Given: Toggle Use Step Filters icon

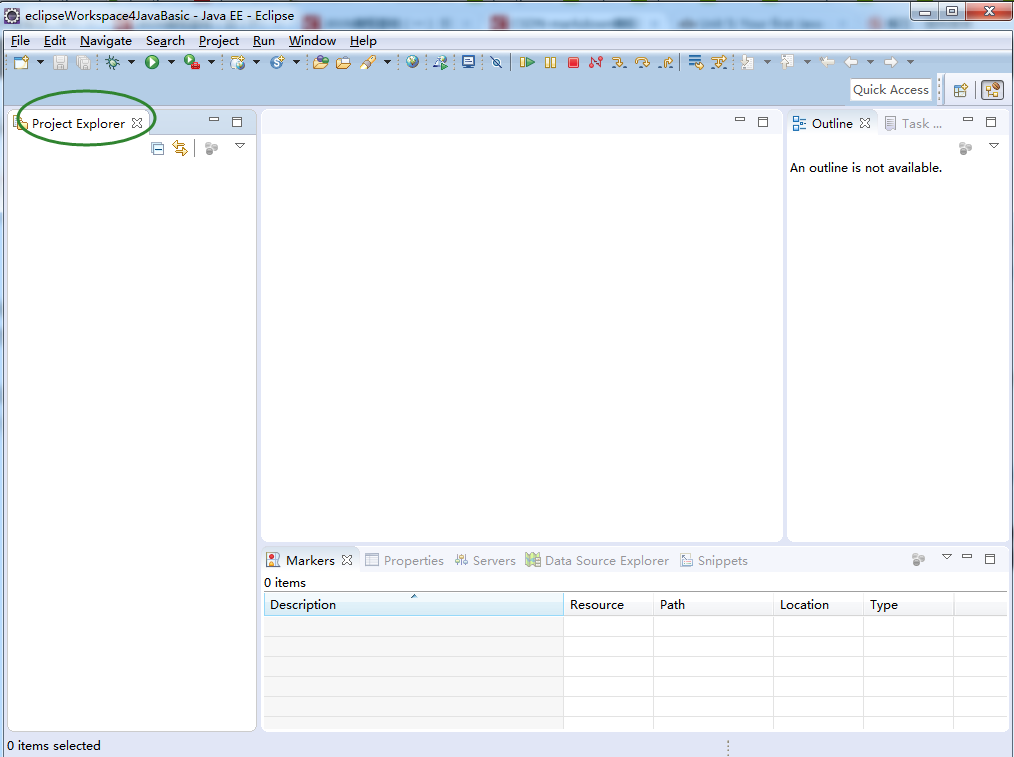Looking at the screenshot, I should (718, 62).
